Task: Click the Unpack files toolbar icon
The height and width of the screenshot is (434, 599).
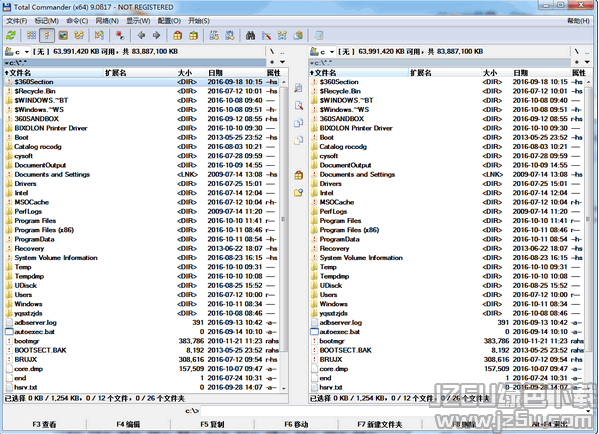Action: pyautogui.click(x=193, y=36)
